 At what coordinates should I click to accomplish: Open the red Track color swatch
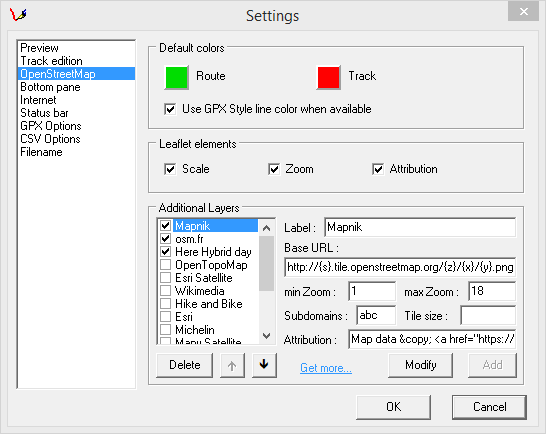(328, 77)
